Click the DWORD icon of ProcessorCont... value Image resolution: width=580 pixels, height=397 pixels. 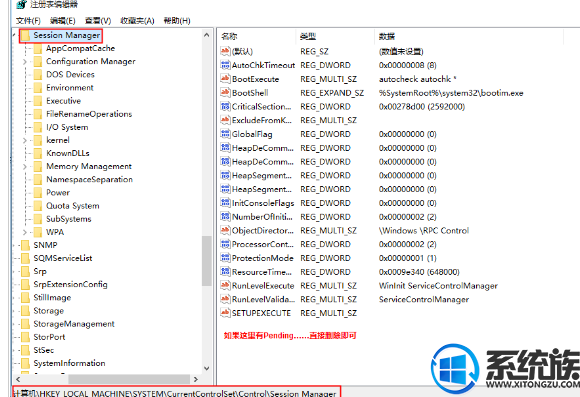(225, 244)
